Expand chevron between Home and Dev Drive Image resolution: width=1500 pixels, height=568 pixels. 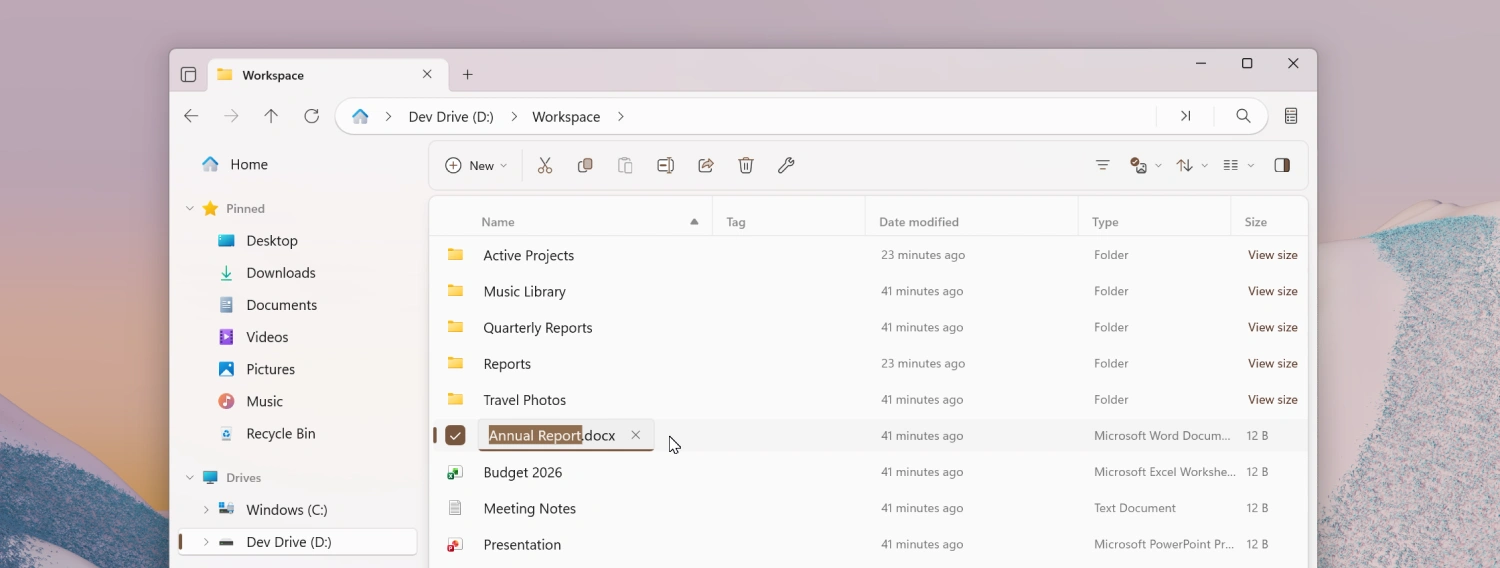388,117
